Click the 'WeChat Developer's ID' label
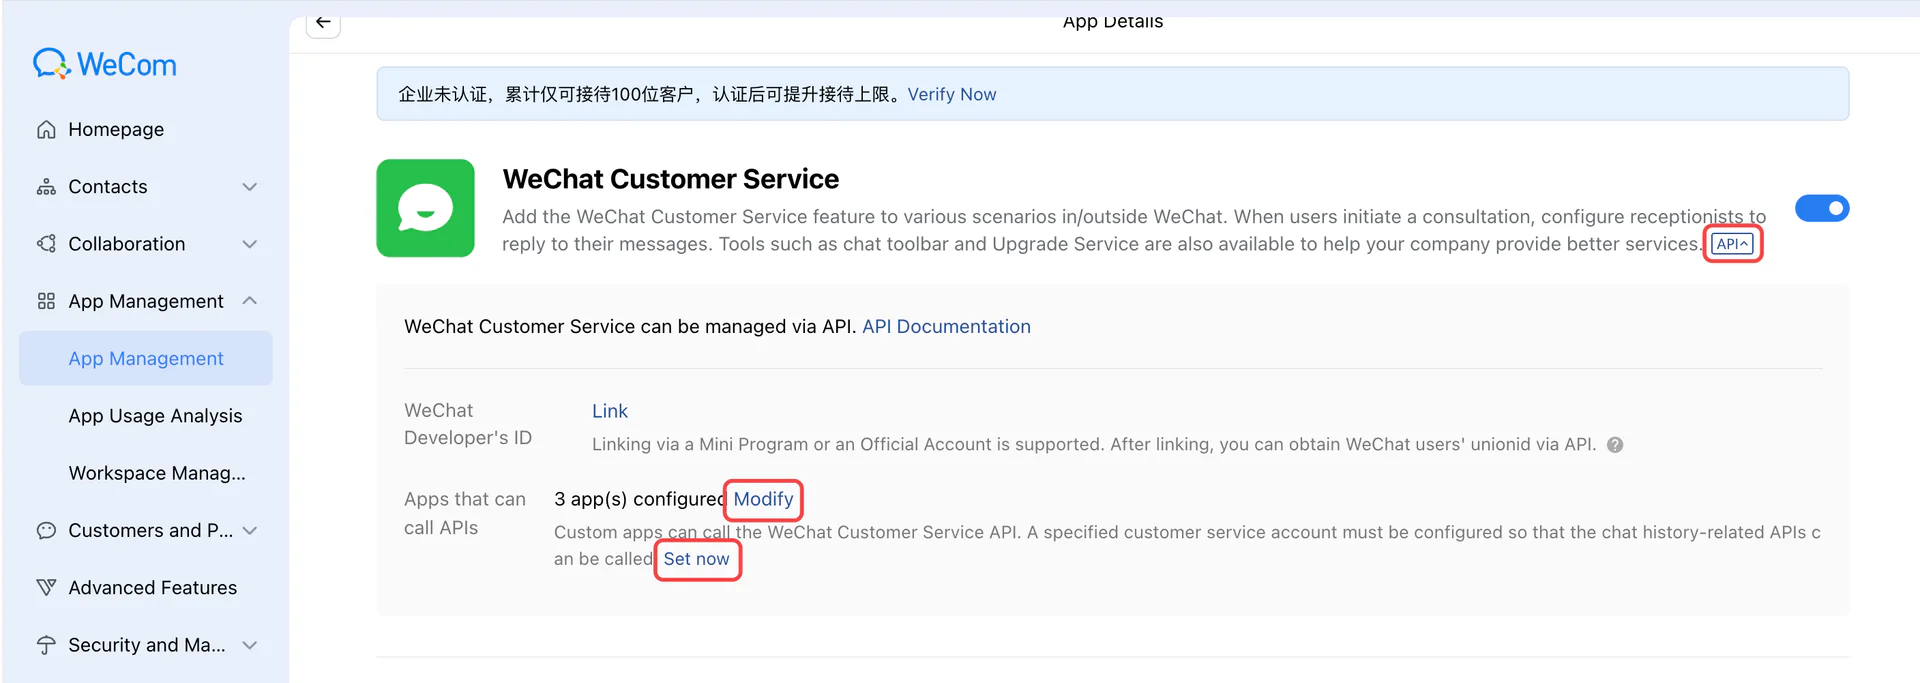 point(468,424)
